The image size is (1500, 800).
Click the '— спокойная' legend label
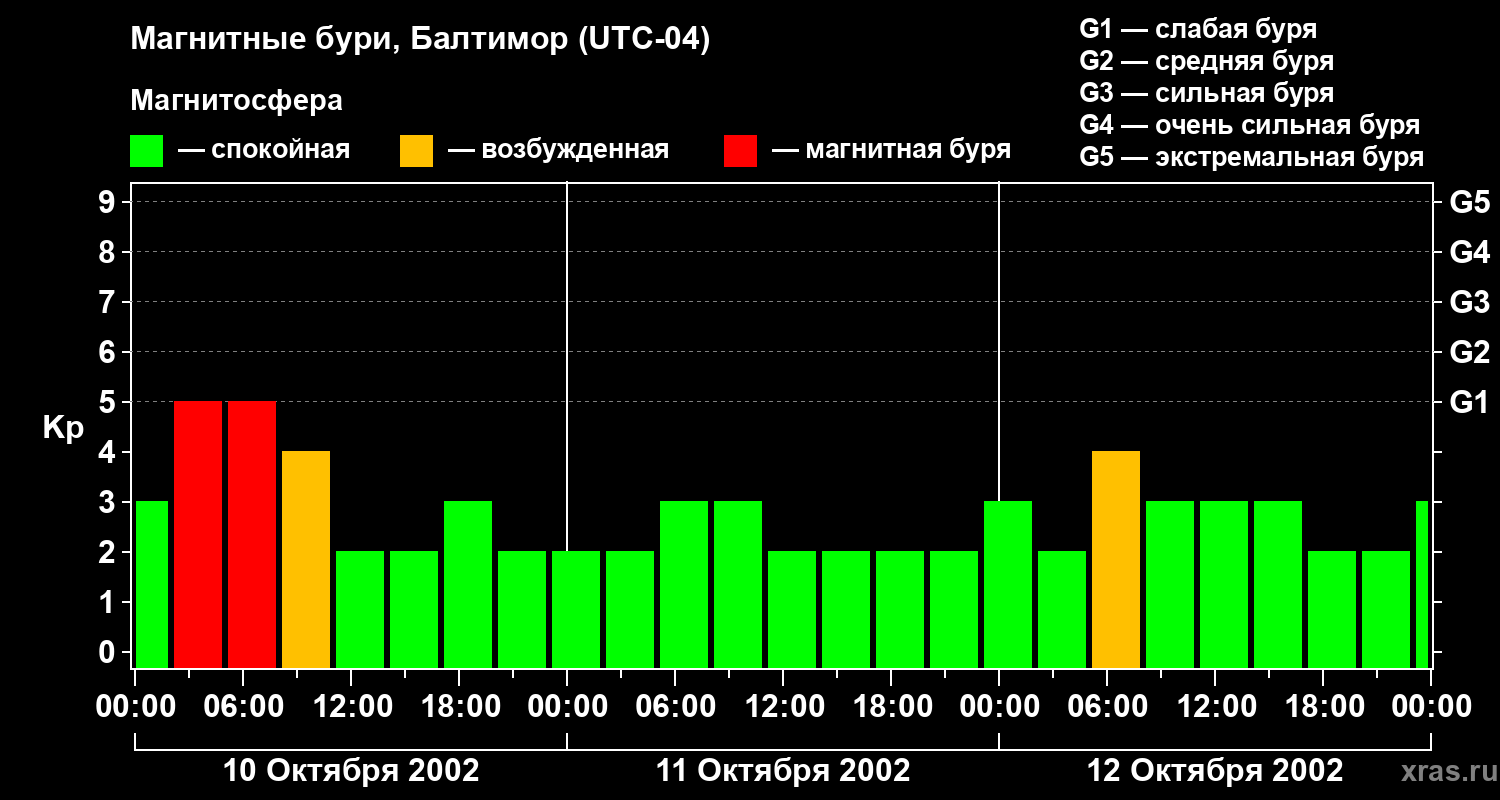coord(264,151)
